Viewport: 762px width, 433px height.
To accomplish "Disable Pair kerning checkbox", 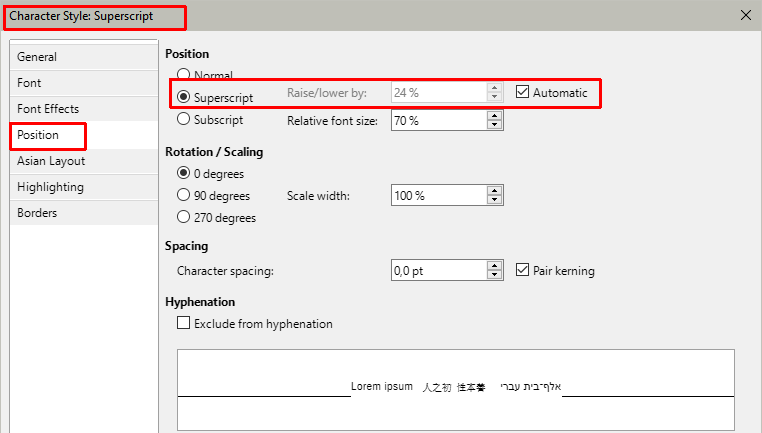I will pyautogui.click(x=522, y=270).
